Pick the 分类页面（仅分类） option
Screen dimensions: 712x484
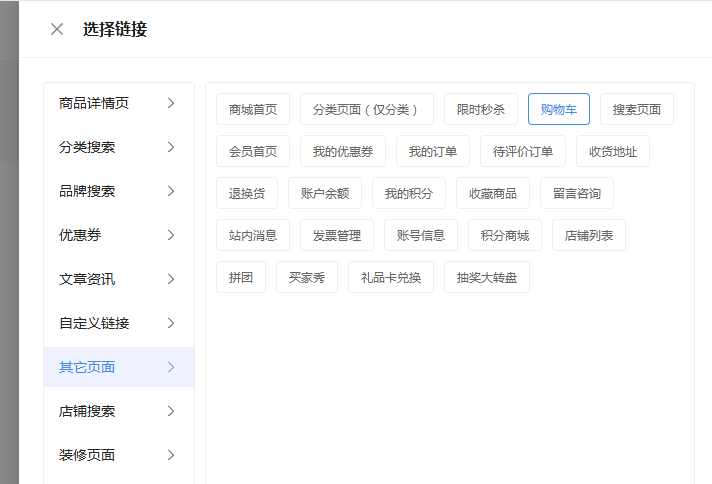pyautogui.click(x=366, y=109)
